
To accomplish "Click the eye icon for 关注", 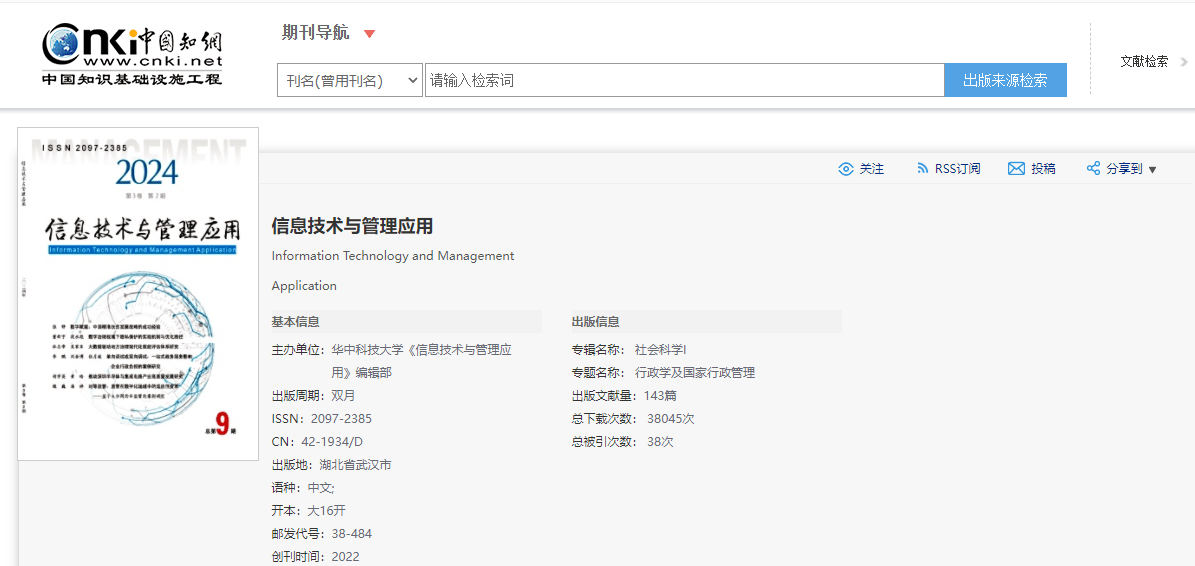I will [x=845, y=169].
